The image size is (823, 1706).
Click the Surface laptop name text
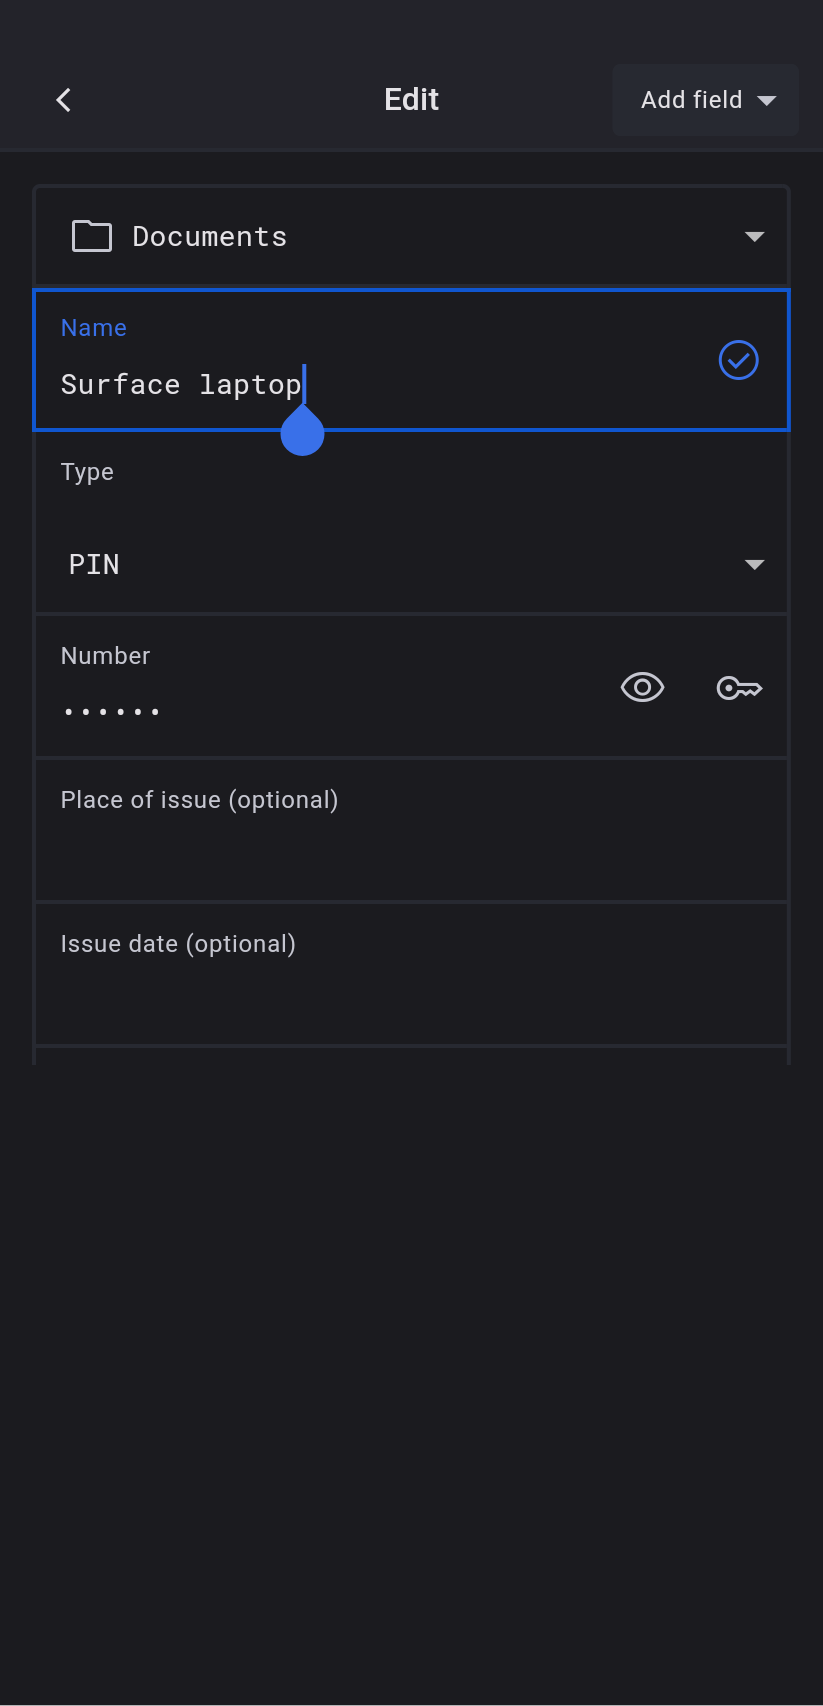tap(181, 385)
